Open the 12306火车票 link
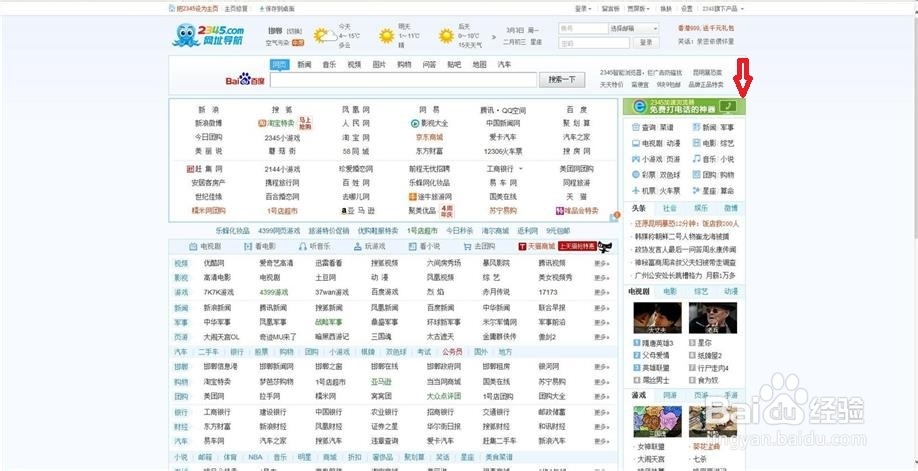The width and height of the screenshot is (918, 471). [502, 151]
